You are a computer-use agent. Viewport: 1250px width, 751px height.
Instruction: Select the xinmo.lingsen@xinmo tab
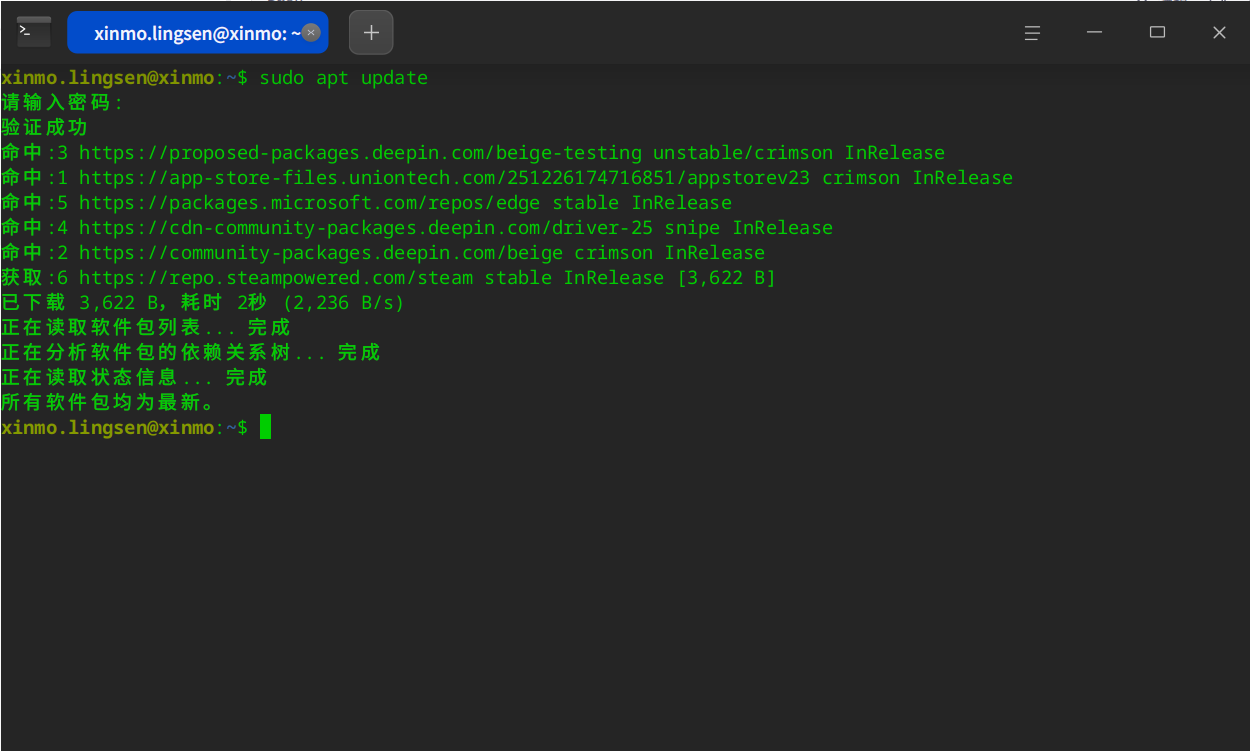pyautogui.click(x=197, y=32)
